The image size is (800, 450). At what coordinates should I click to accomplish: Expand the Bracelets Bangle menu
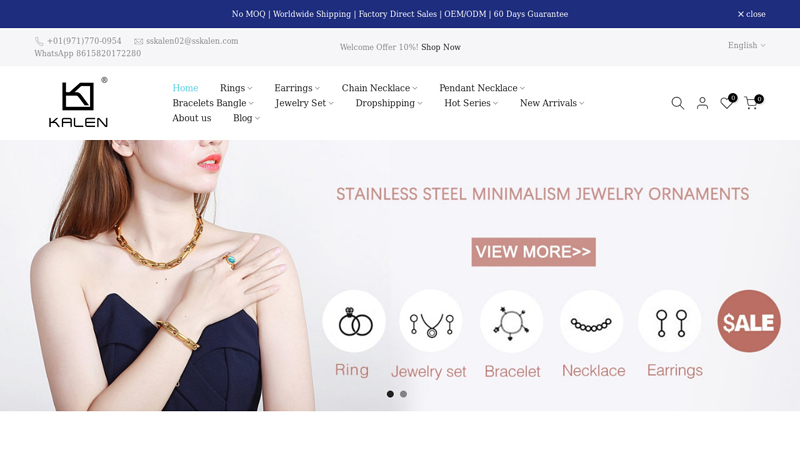coord(213,103)
